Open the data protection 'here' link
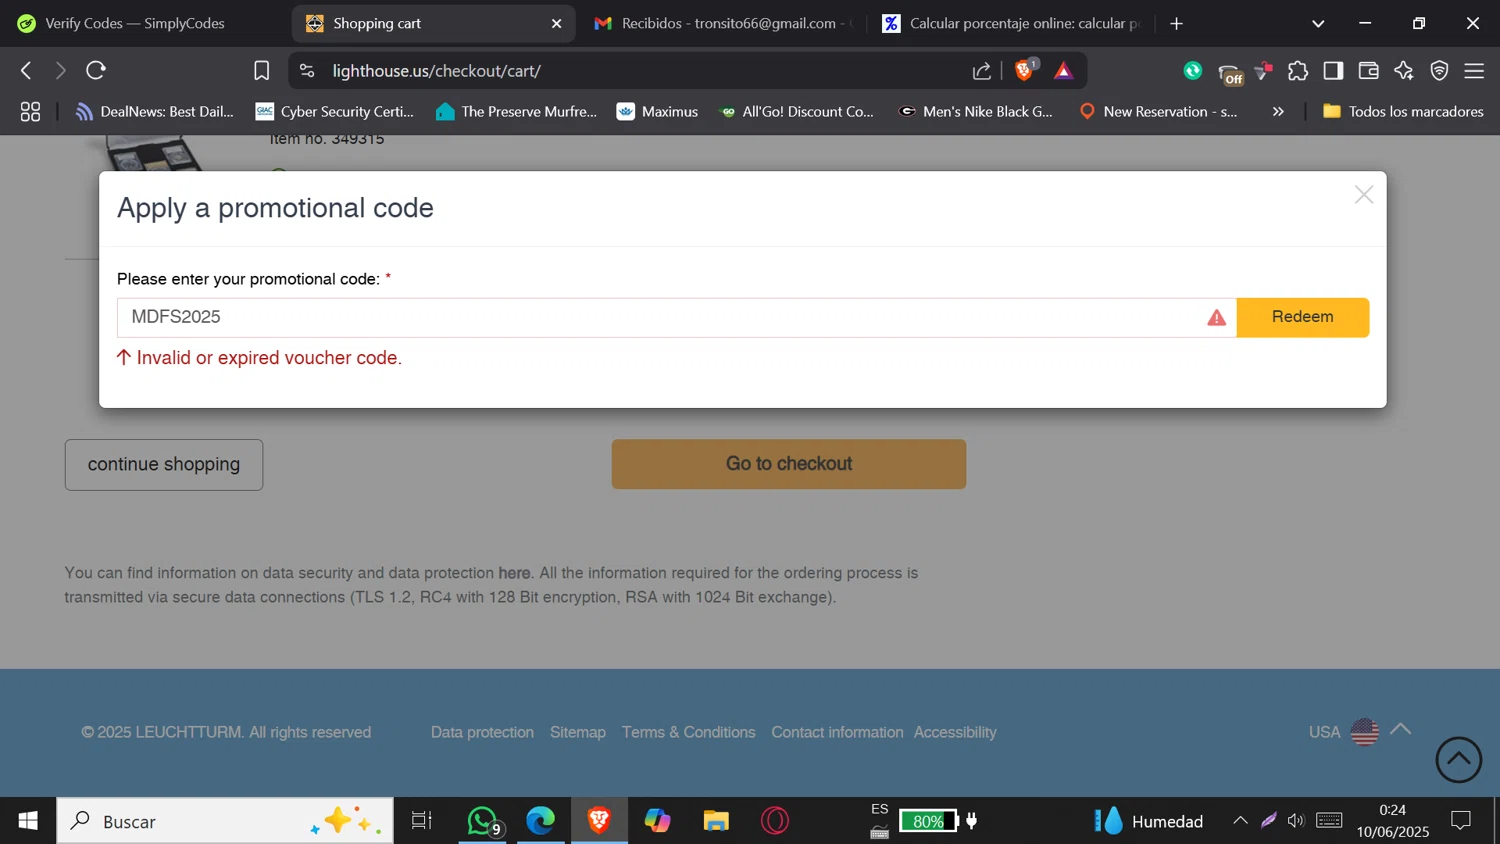 [514, 573]
